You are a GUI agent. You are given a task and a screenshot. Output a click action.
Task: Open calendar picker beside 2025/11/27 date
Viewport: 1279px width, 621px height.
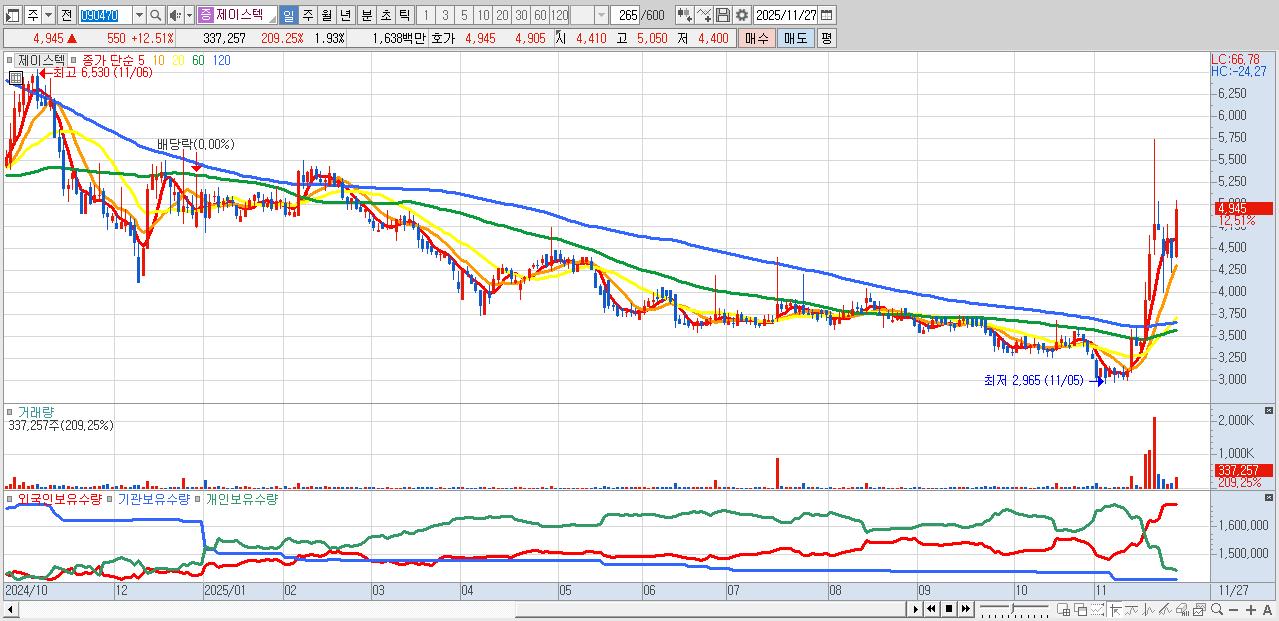(826, 15)
